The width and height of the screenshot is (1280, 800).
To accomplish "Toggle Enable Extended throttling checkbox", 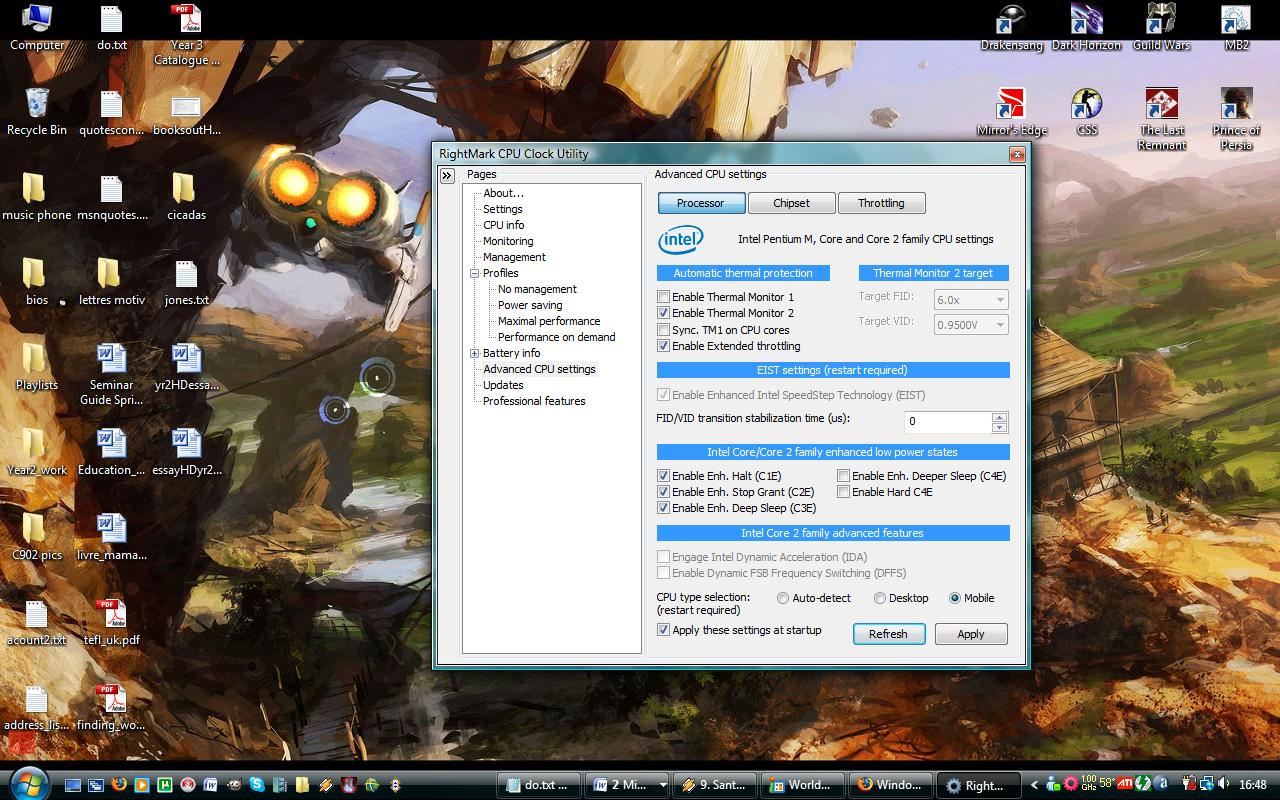I will click(x=663, y=346).
